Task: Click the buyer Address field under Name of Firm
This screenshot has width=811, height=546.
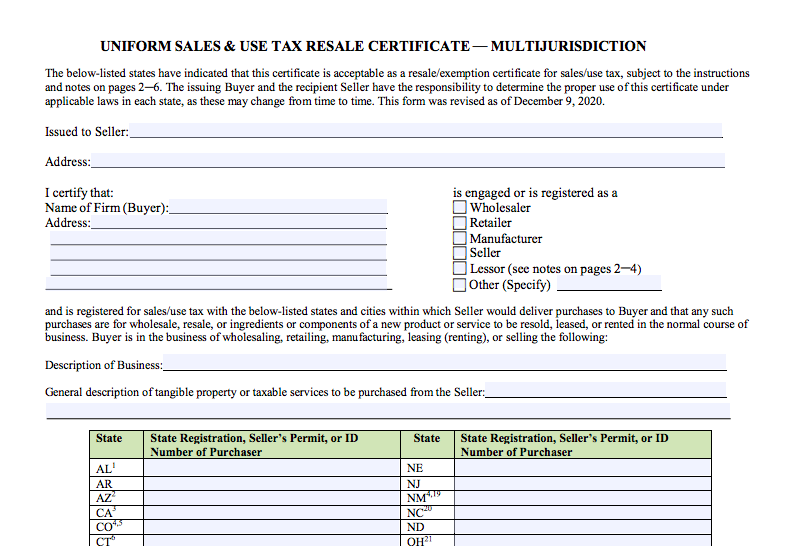Action: 239,223
